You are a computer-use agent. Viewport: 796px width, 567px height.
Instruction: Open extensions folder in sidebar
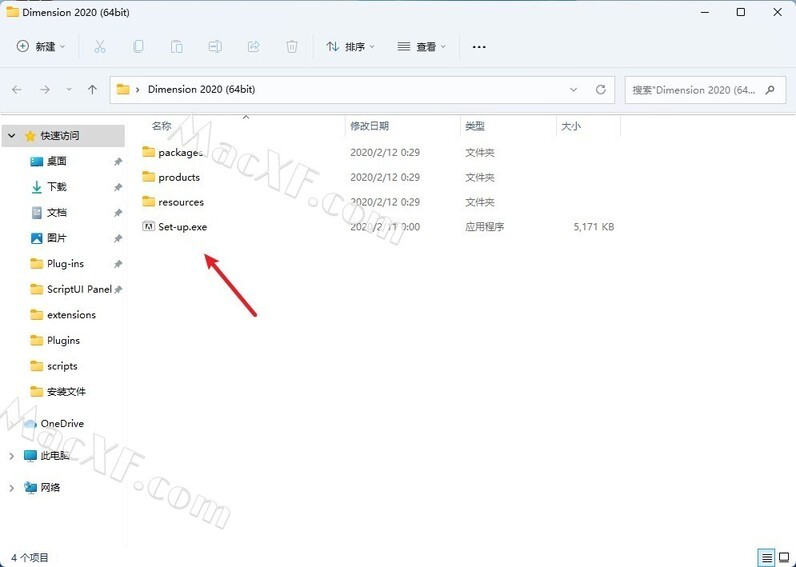click(x=72, y=315)
